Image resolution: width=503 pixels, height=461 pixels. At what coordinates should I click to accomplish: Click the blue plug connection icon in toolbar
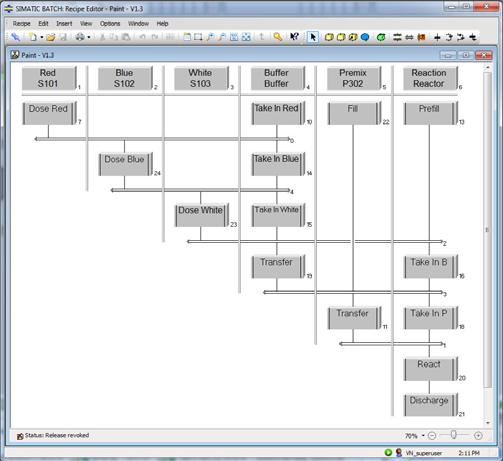[x=16, y=37]
